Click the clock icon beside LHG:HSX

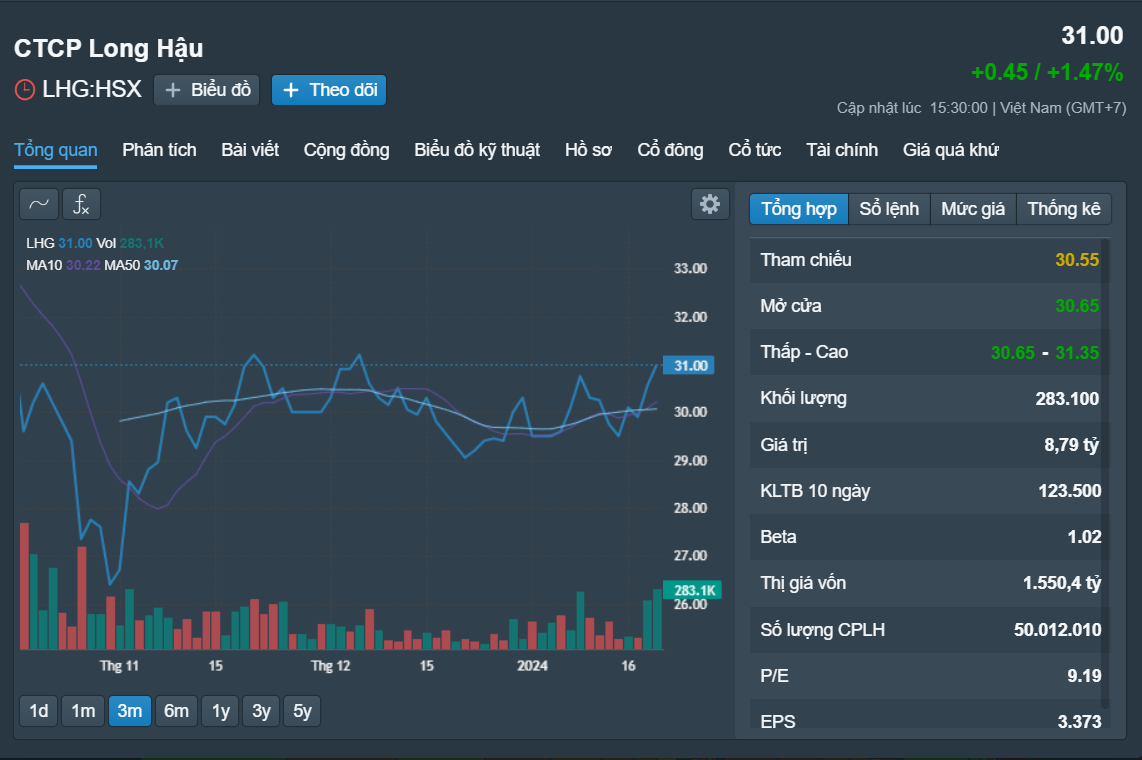pos(25,90)
